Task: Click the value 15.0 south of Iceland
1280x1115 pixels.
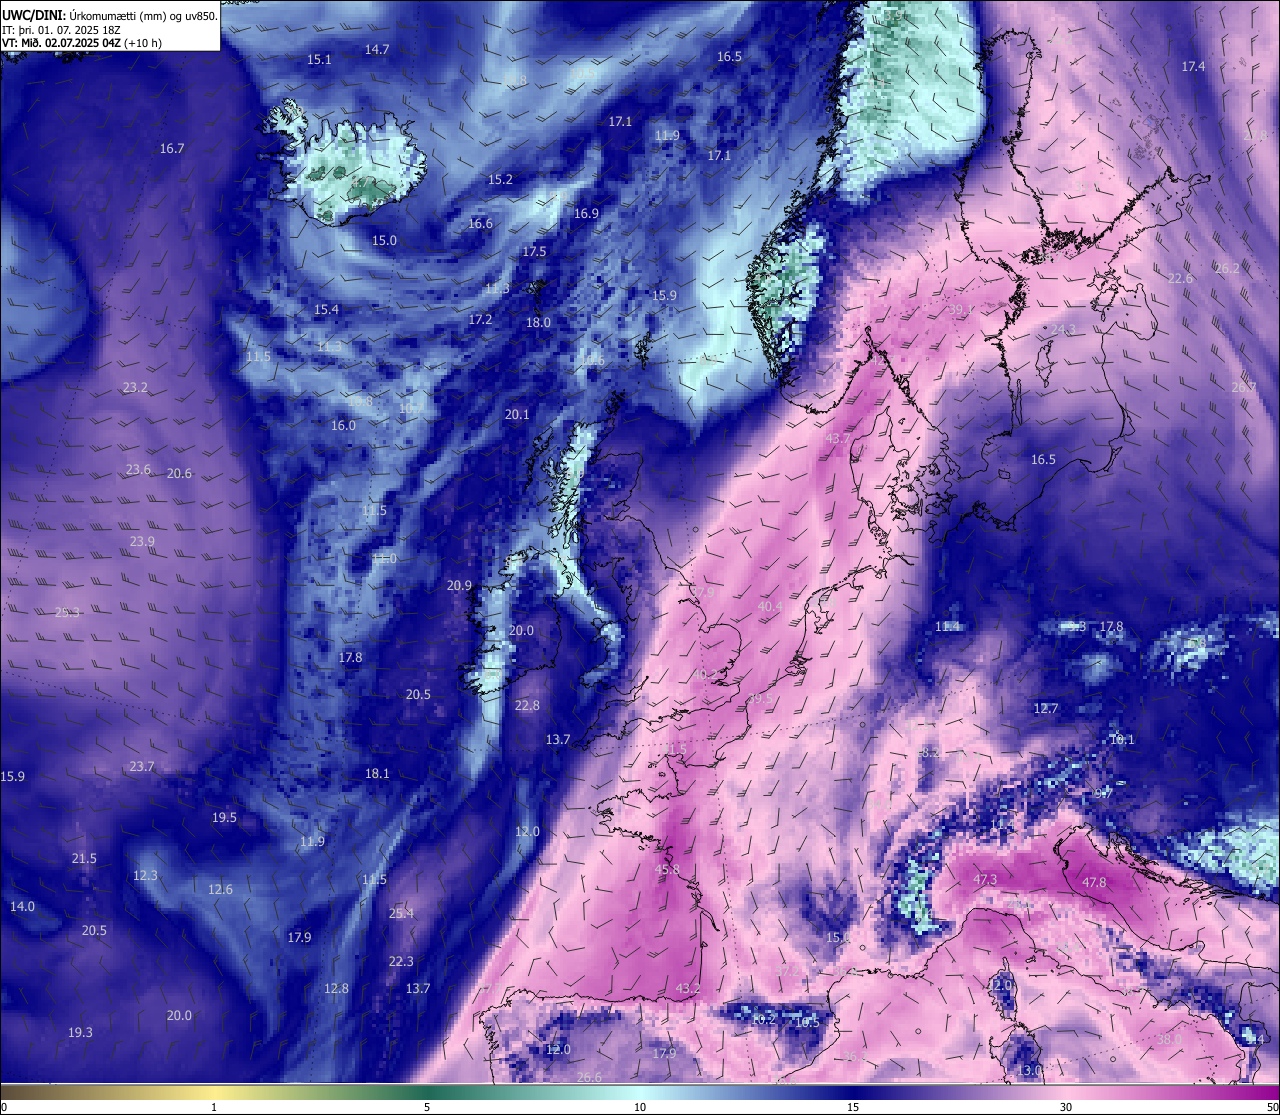Action: (x=384, y=241)
